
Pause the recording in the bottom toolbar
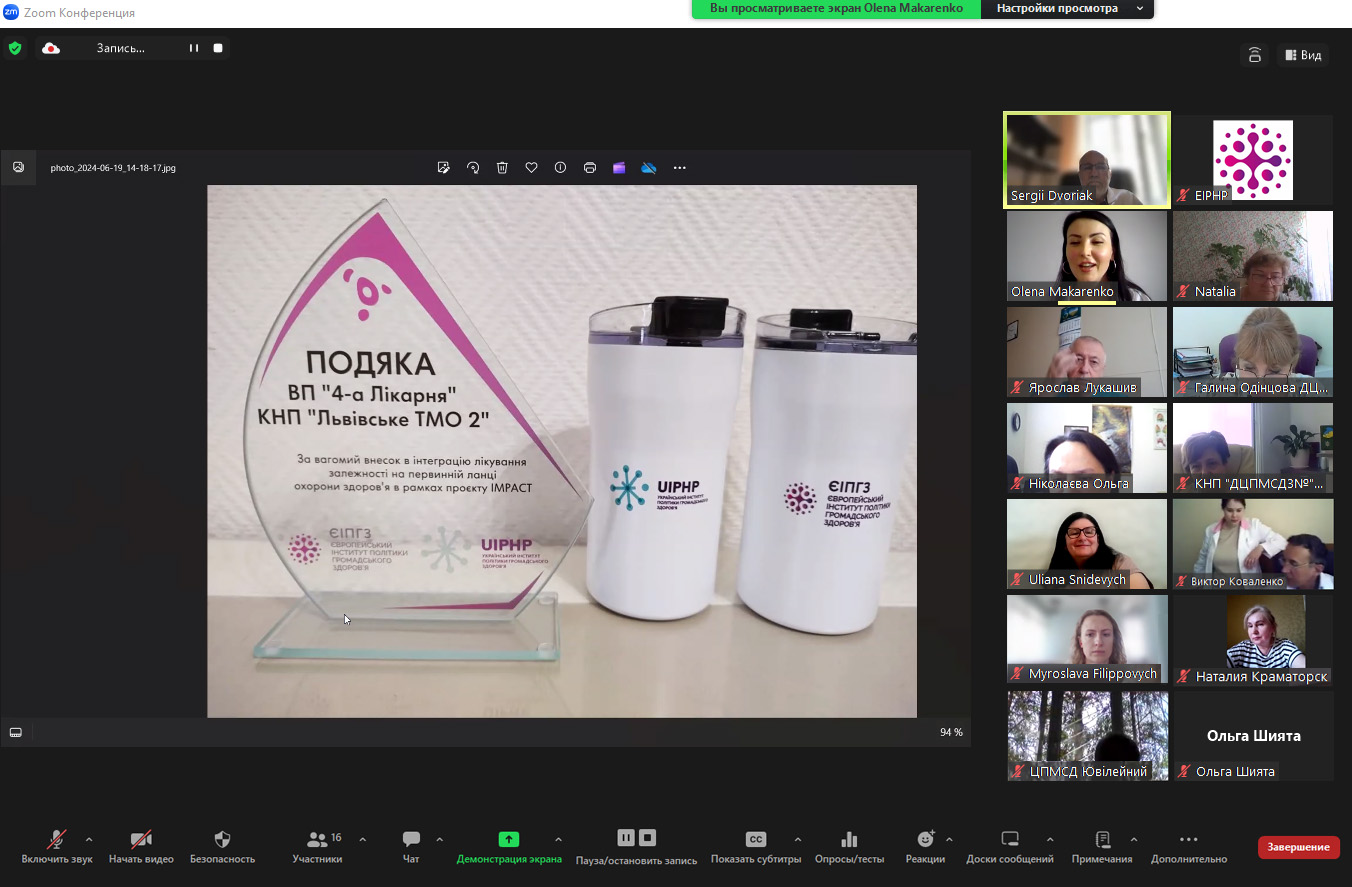click(x=626, y=838)
